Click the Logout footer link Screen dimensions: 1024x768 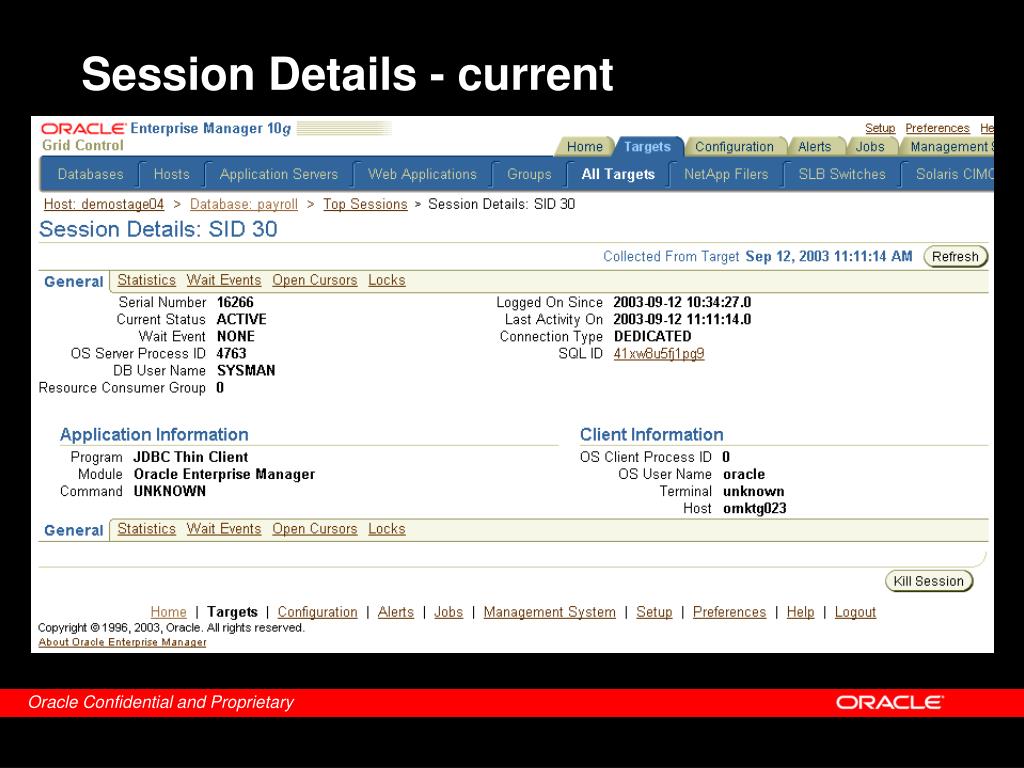855,612
